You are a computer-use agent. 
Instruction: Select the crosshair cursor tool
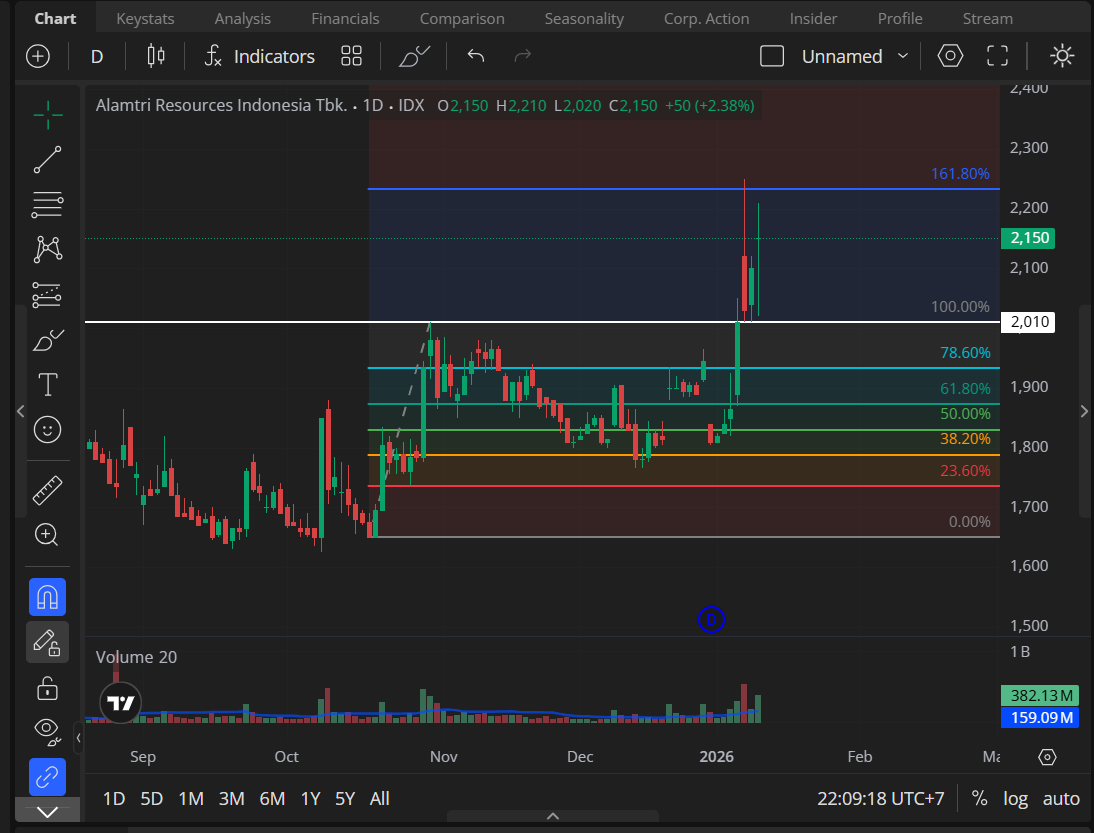[47, 115]
